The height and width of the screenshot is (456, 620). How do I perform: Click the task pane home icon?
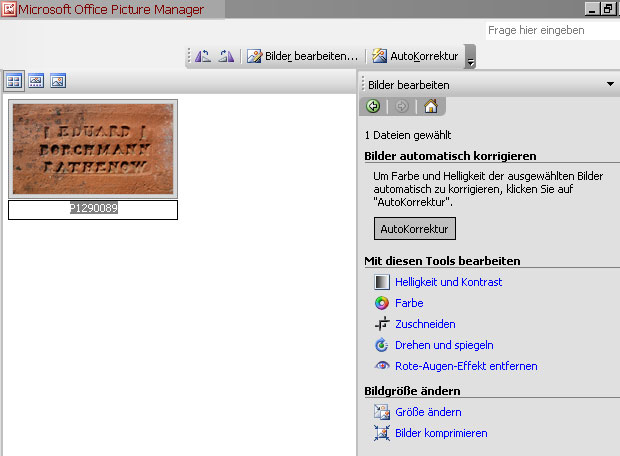tap(430, 106)
